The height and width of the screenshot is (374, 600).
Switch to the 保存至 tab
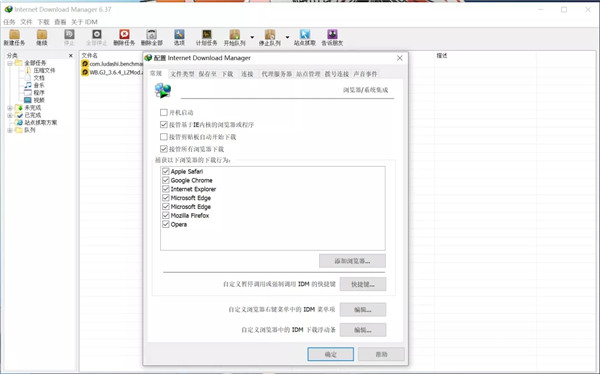[207, 74]
